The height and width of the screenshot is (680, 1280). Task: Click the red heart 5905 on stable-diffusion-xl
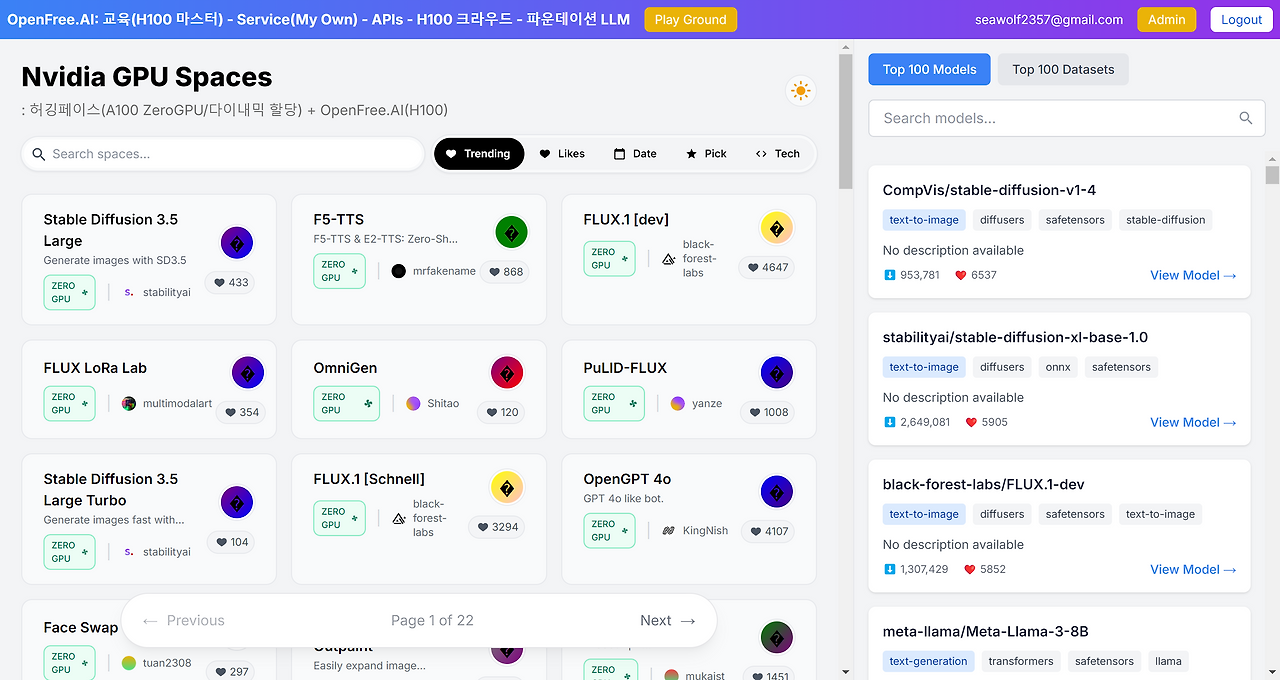coord(971,422)
